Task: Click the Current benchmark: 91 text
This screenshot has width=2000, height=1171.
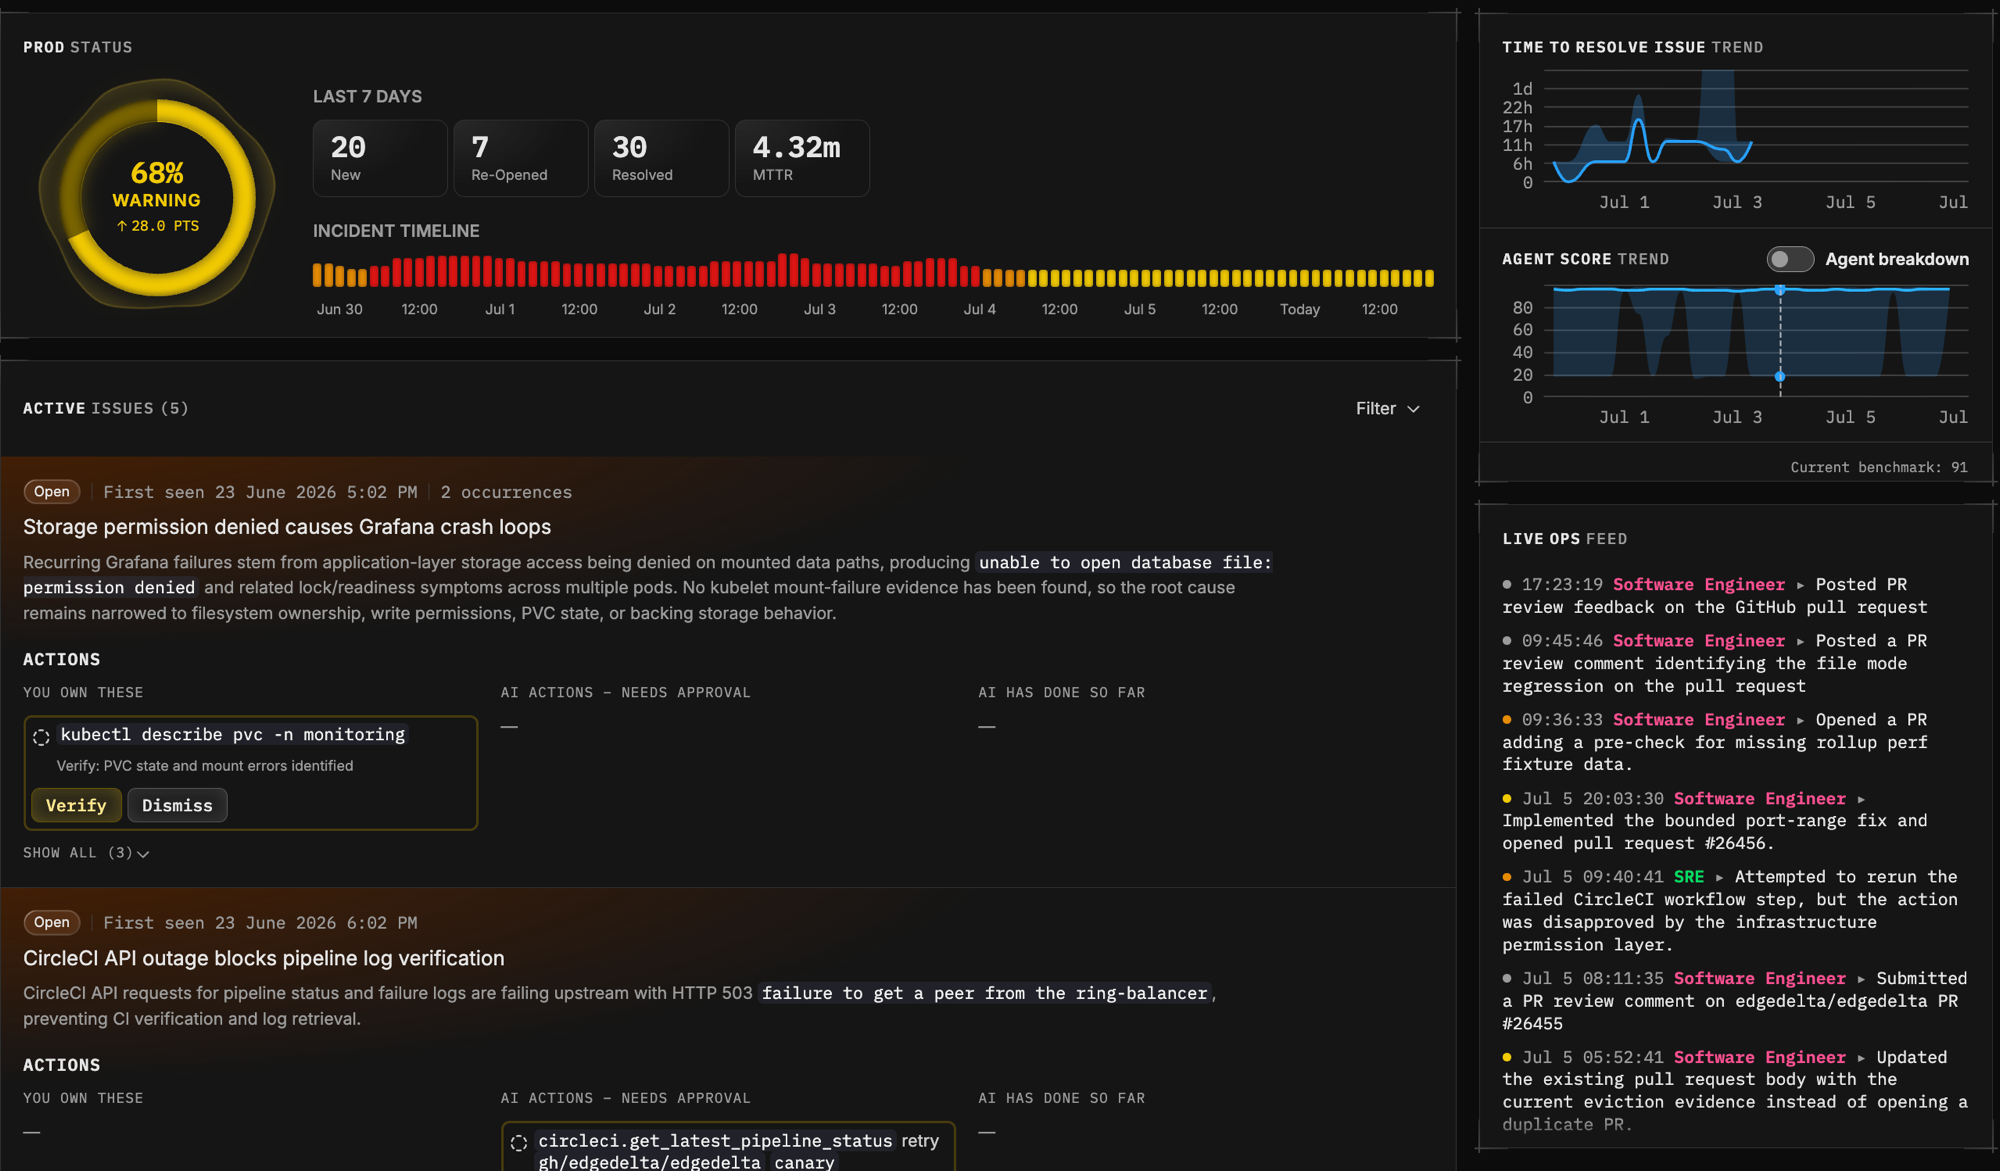Action: pos(1878,467)
